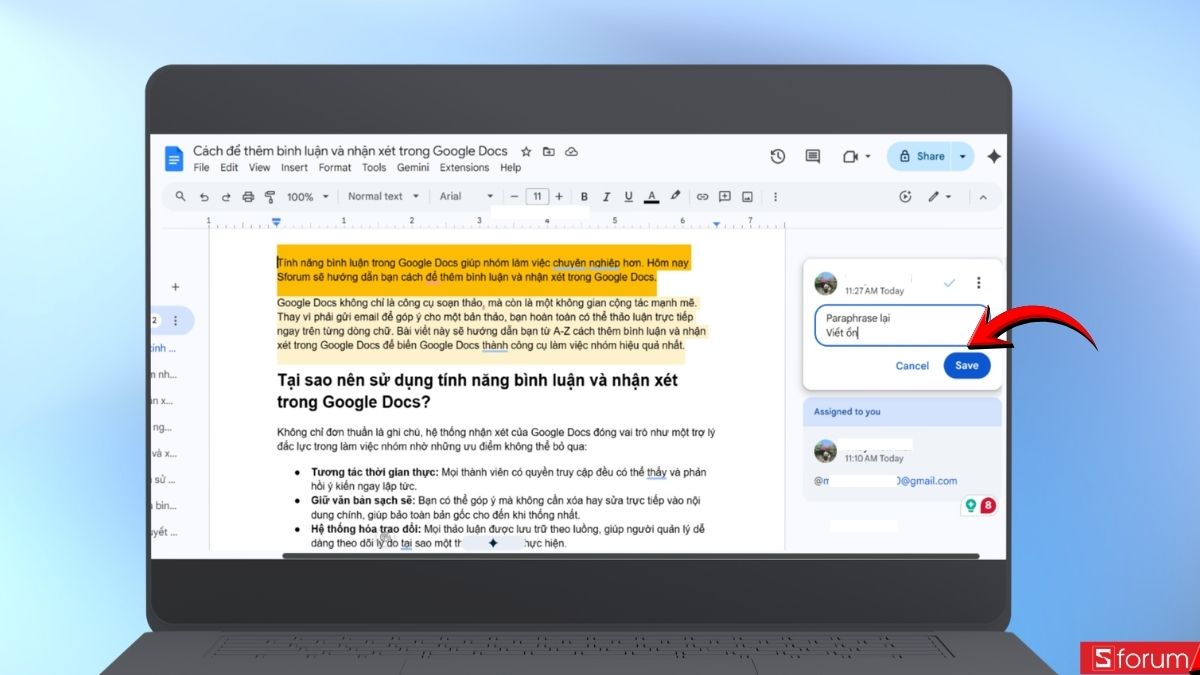Click the green lightbulb extension icon
The height and width of the screenshot is (675, 1200).
[970, 506]
